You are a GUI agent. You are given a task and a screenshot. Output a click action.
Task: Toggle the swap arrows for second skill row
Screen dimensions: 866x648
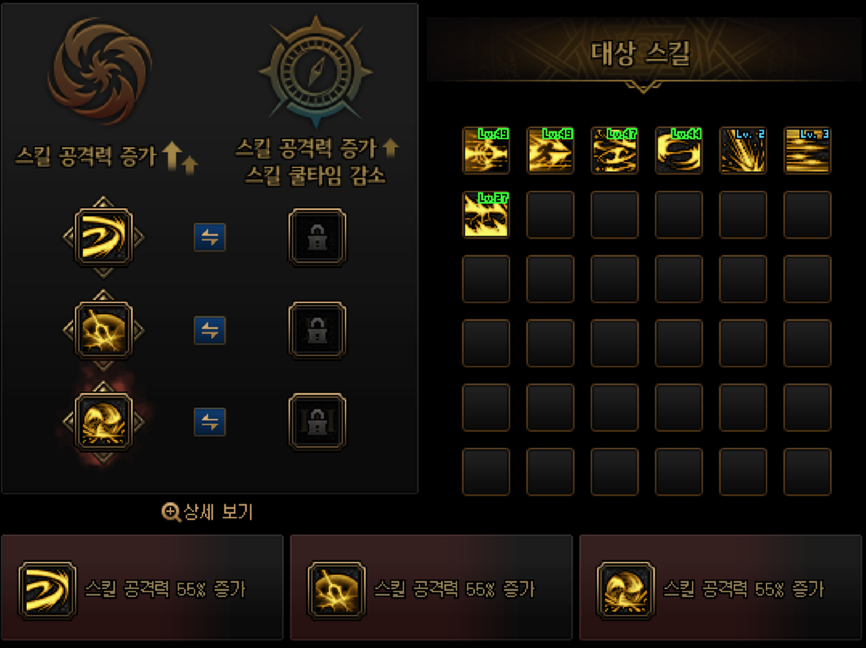210,330
